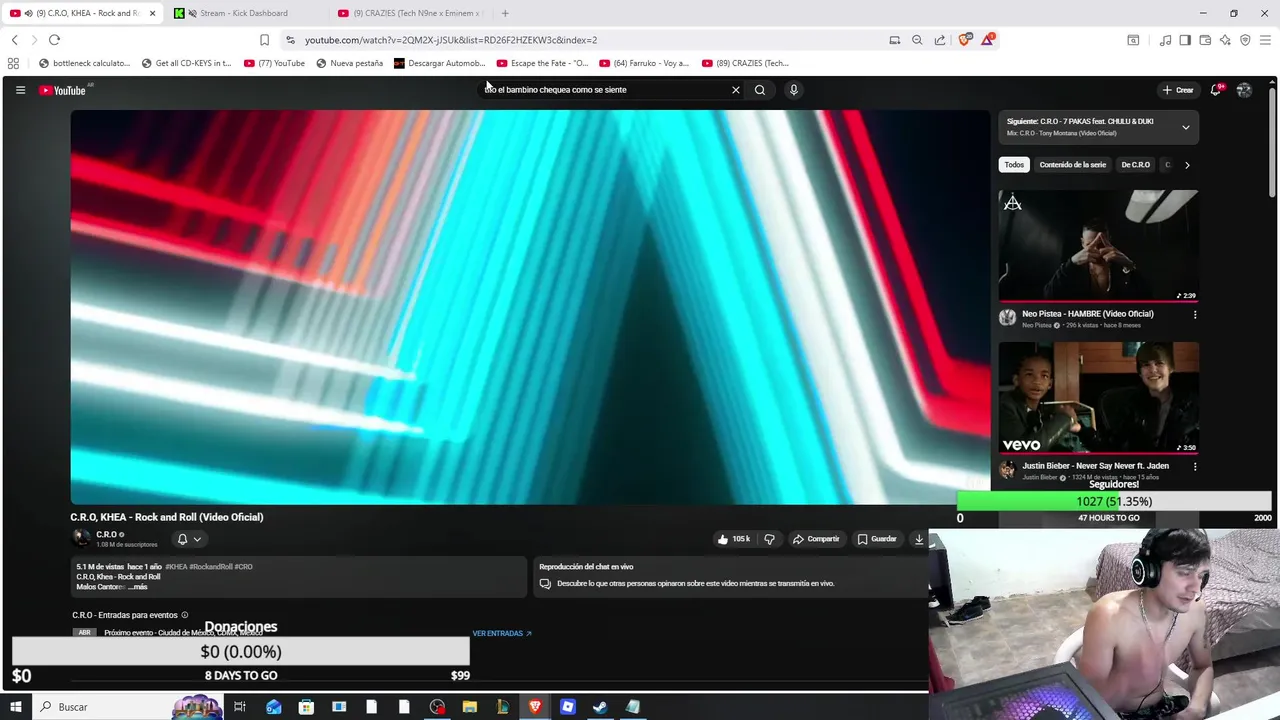
Task: Show info about Entradas para eventos
Action: coord(185,615)
